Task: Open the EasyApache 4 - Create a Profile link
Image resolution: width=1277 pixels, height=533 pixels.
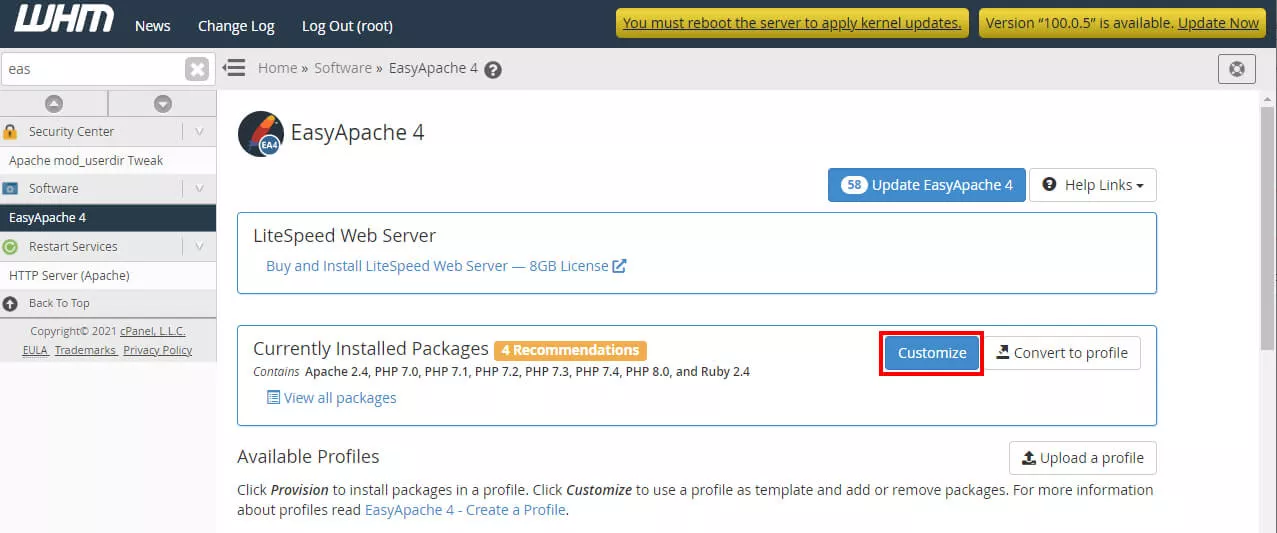Action: 465,510
